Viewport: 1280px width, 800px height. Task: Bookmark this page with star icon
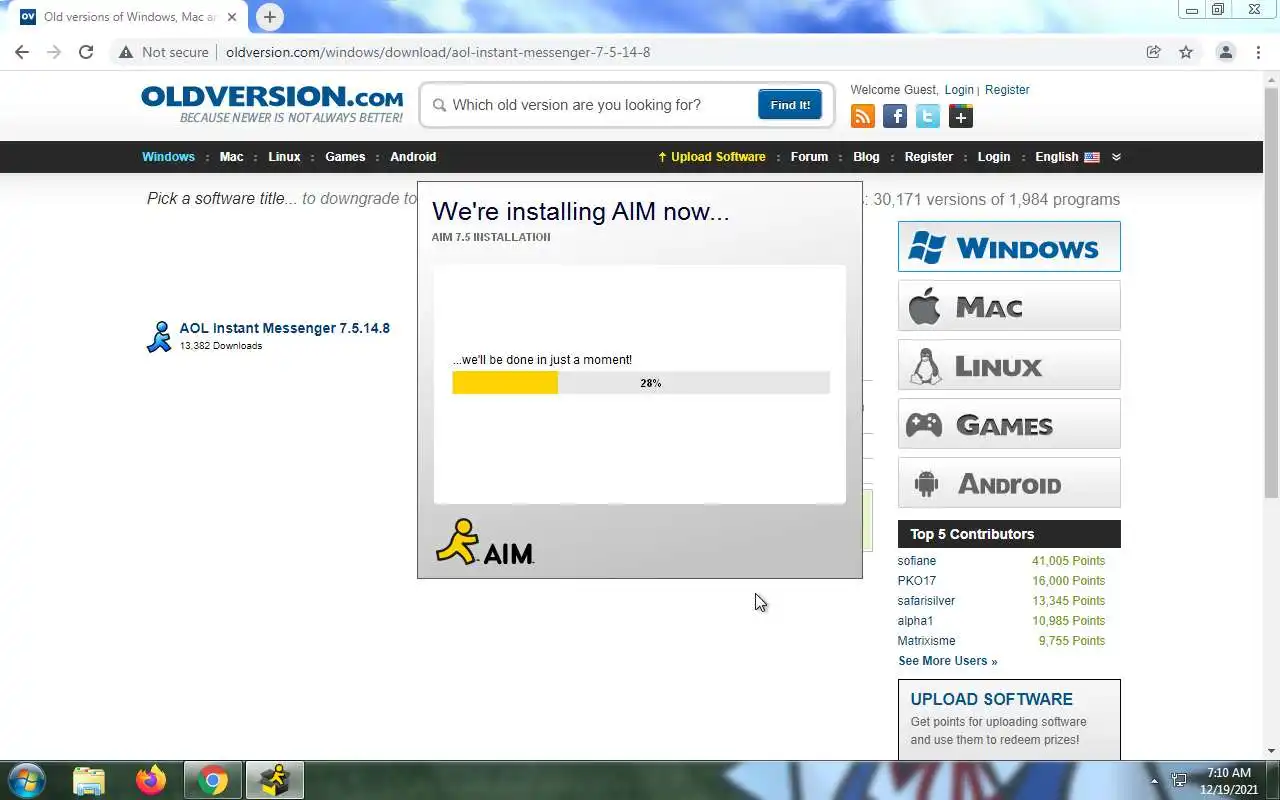click(x=1186, y=52)
